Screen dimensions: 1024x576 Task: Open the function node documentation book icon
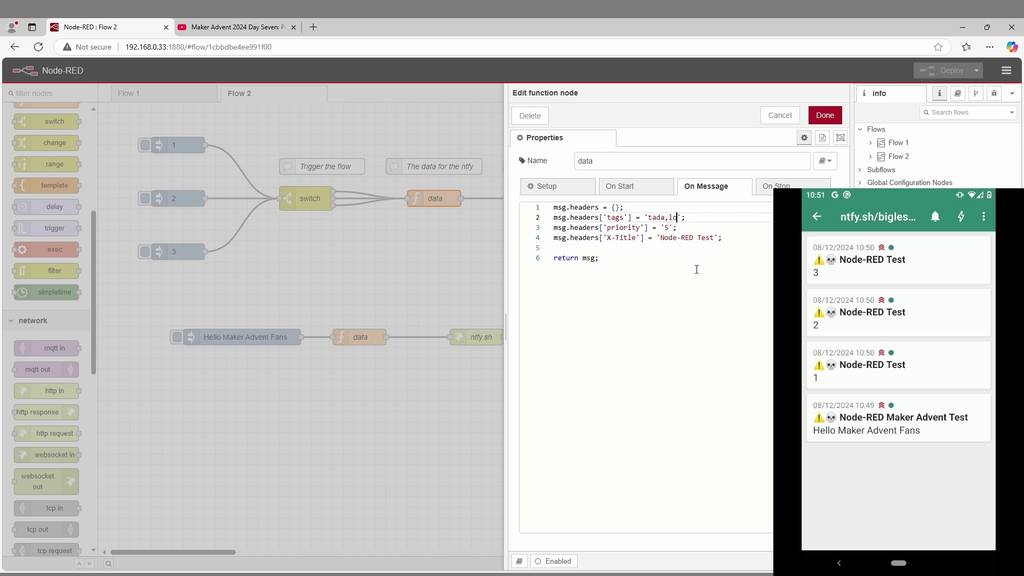coord(519,561)
